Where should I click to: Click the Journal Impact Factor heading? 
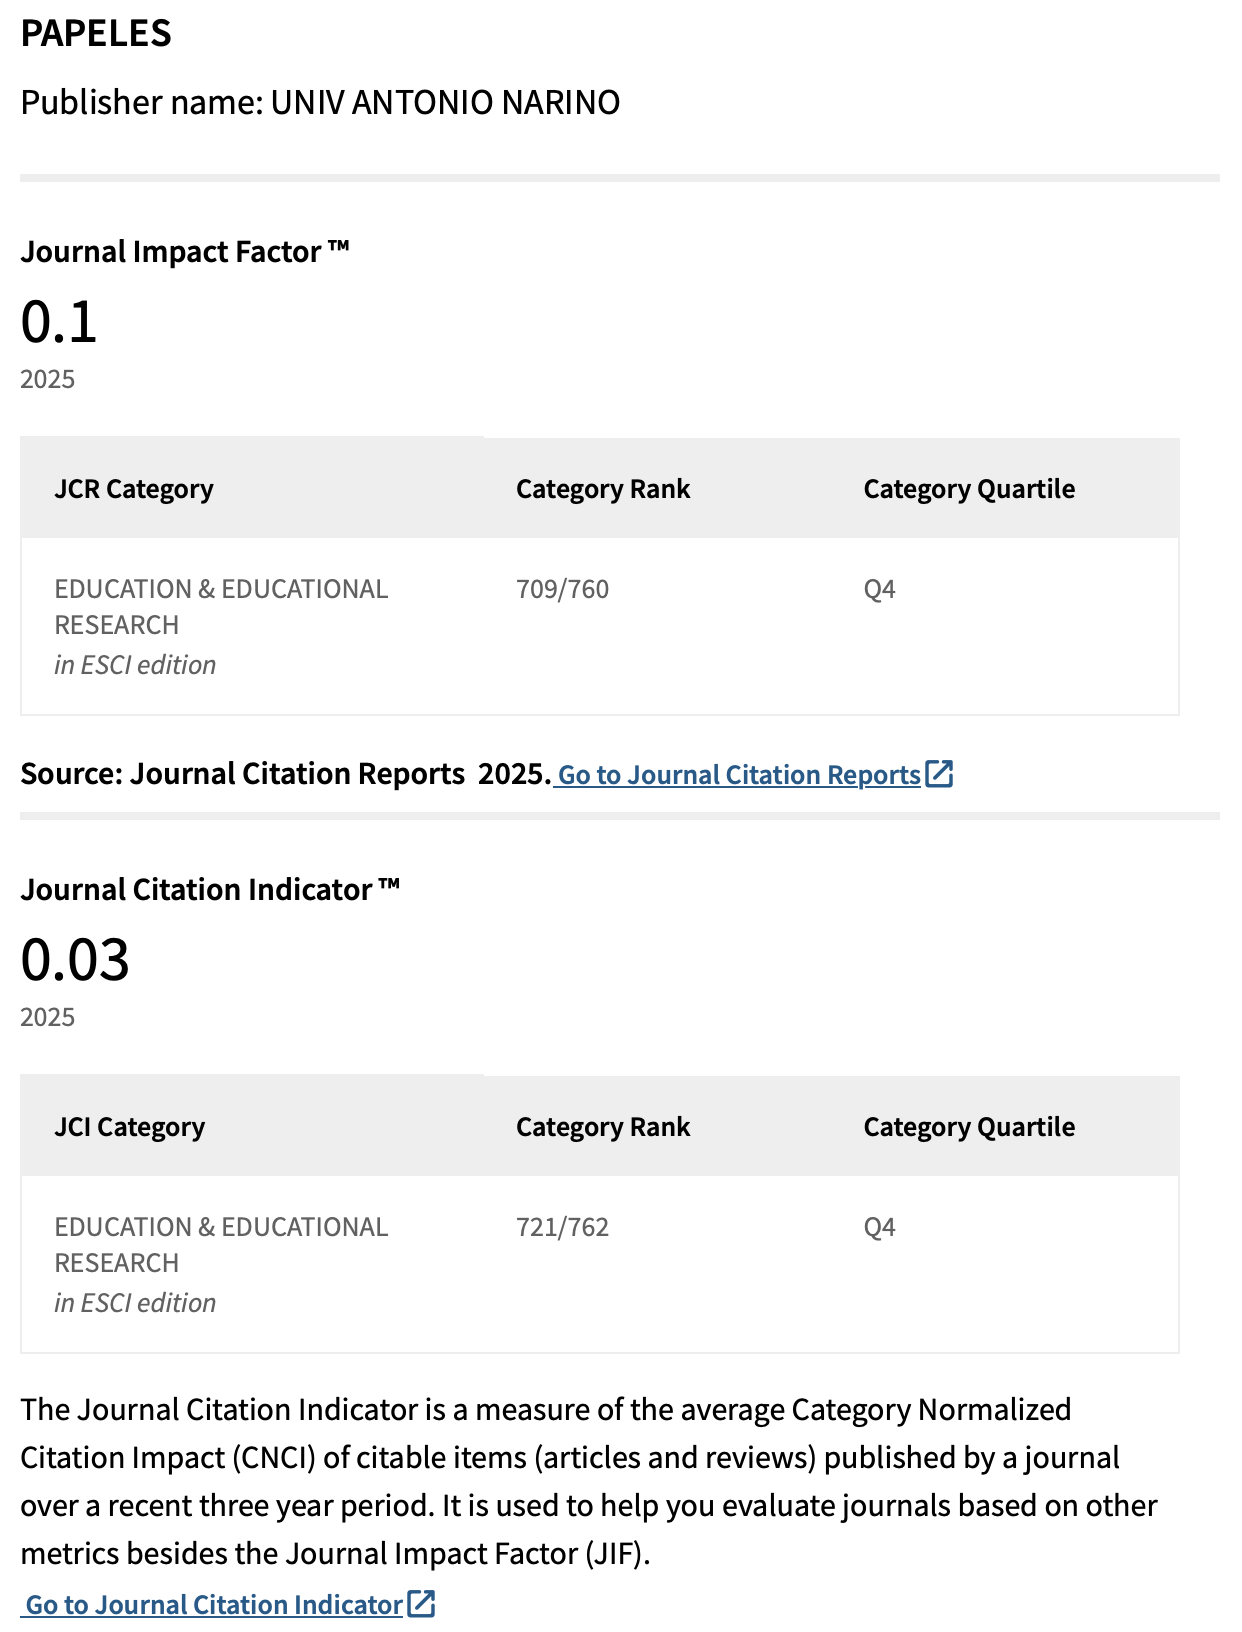tap(185, 252)
